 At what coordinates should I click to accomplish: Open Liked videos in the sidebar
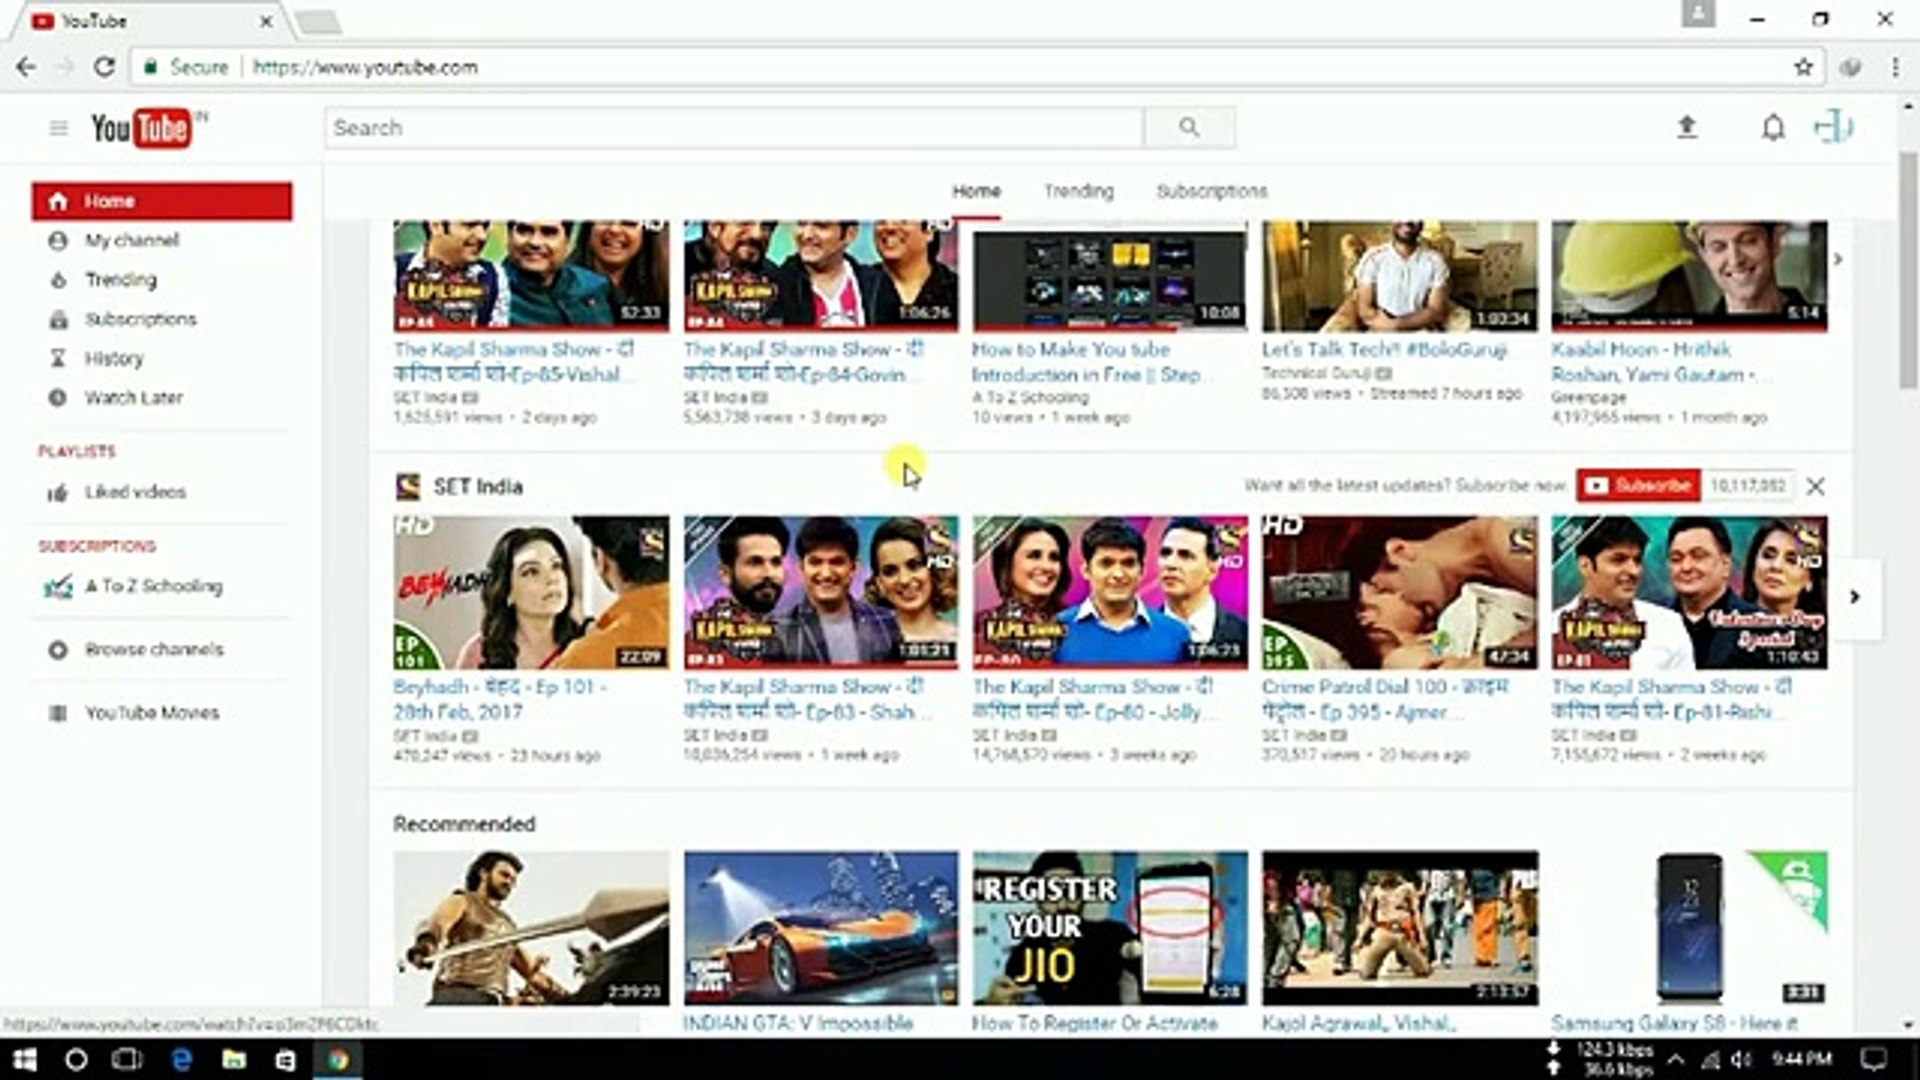134,492
